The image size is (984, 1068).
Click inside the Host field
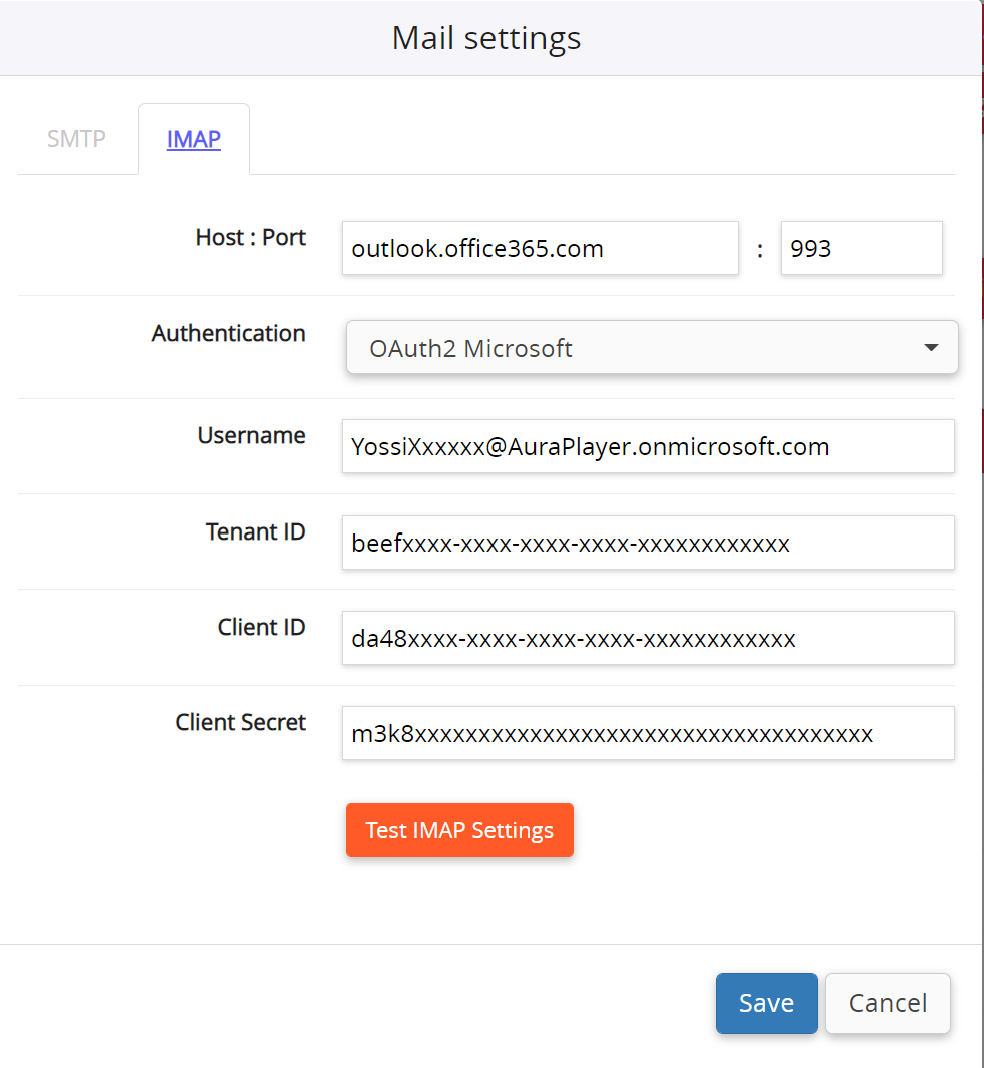(540, 248)
